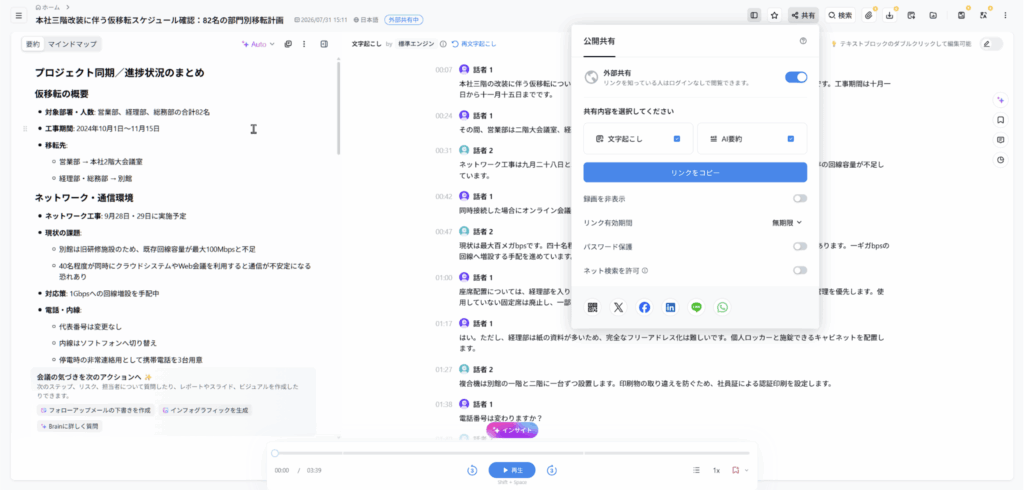Click the 日本語 language label in header

[x=368, y=20]
